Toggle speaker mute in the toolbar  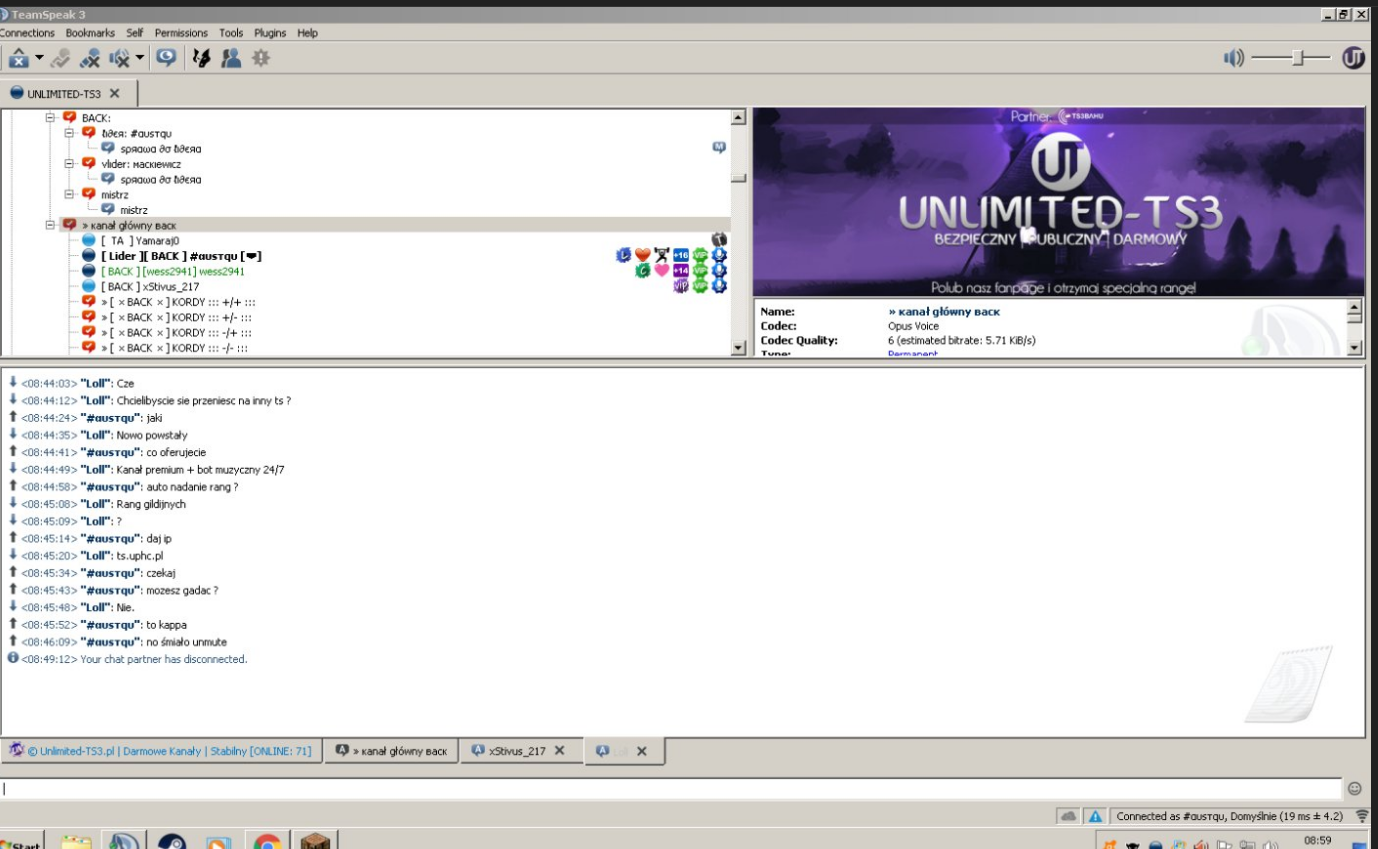tap(121, 59)
